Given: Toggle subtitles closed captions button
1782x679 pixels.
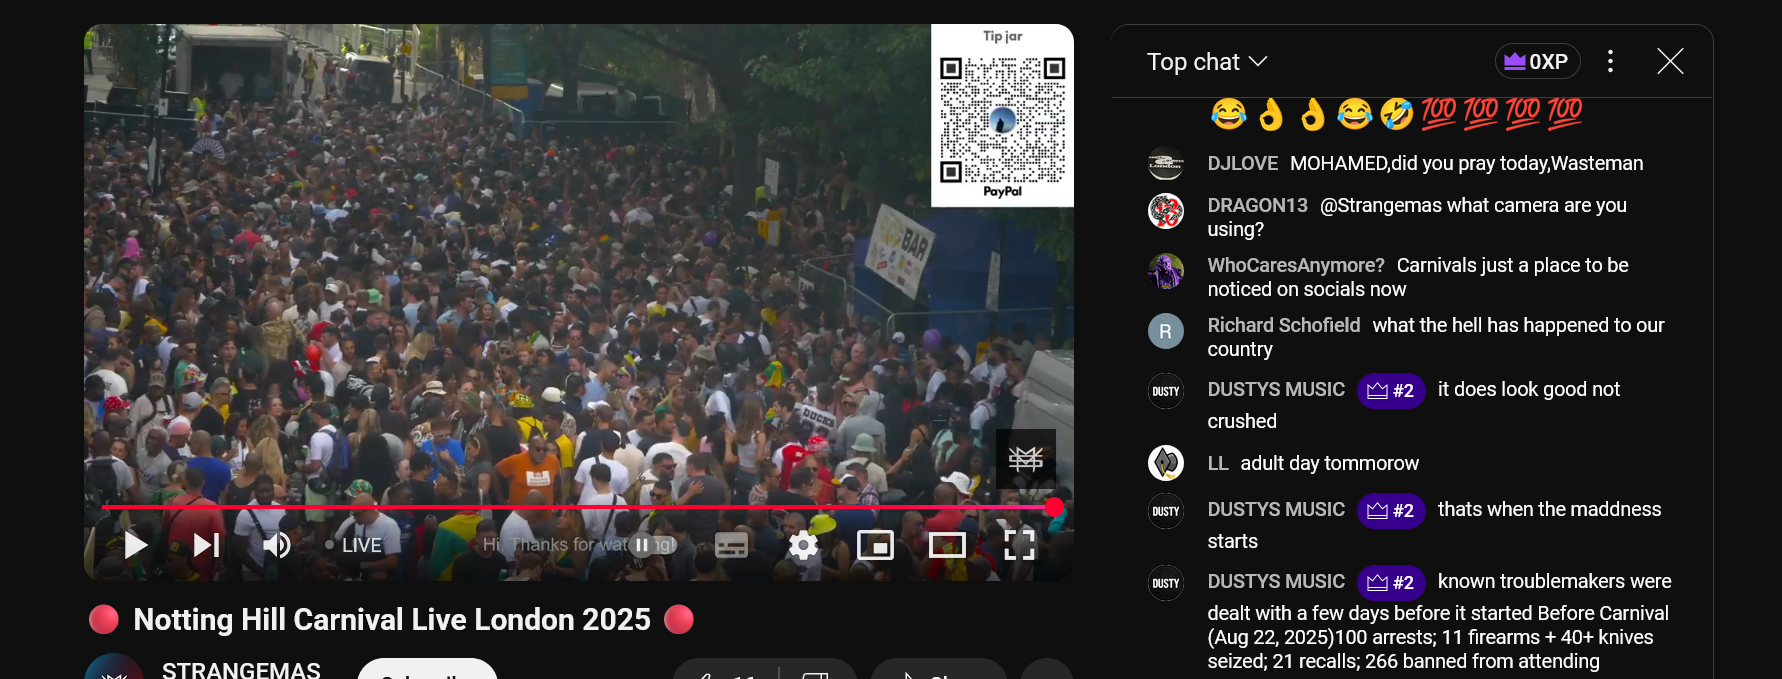Looking at the screenshot, I should (731, 545).
